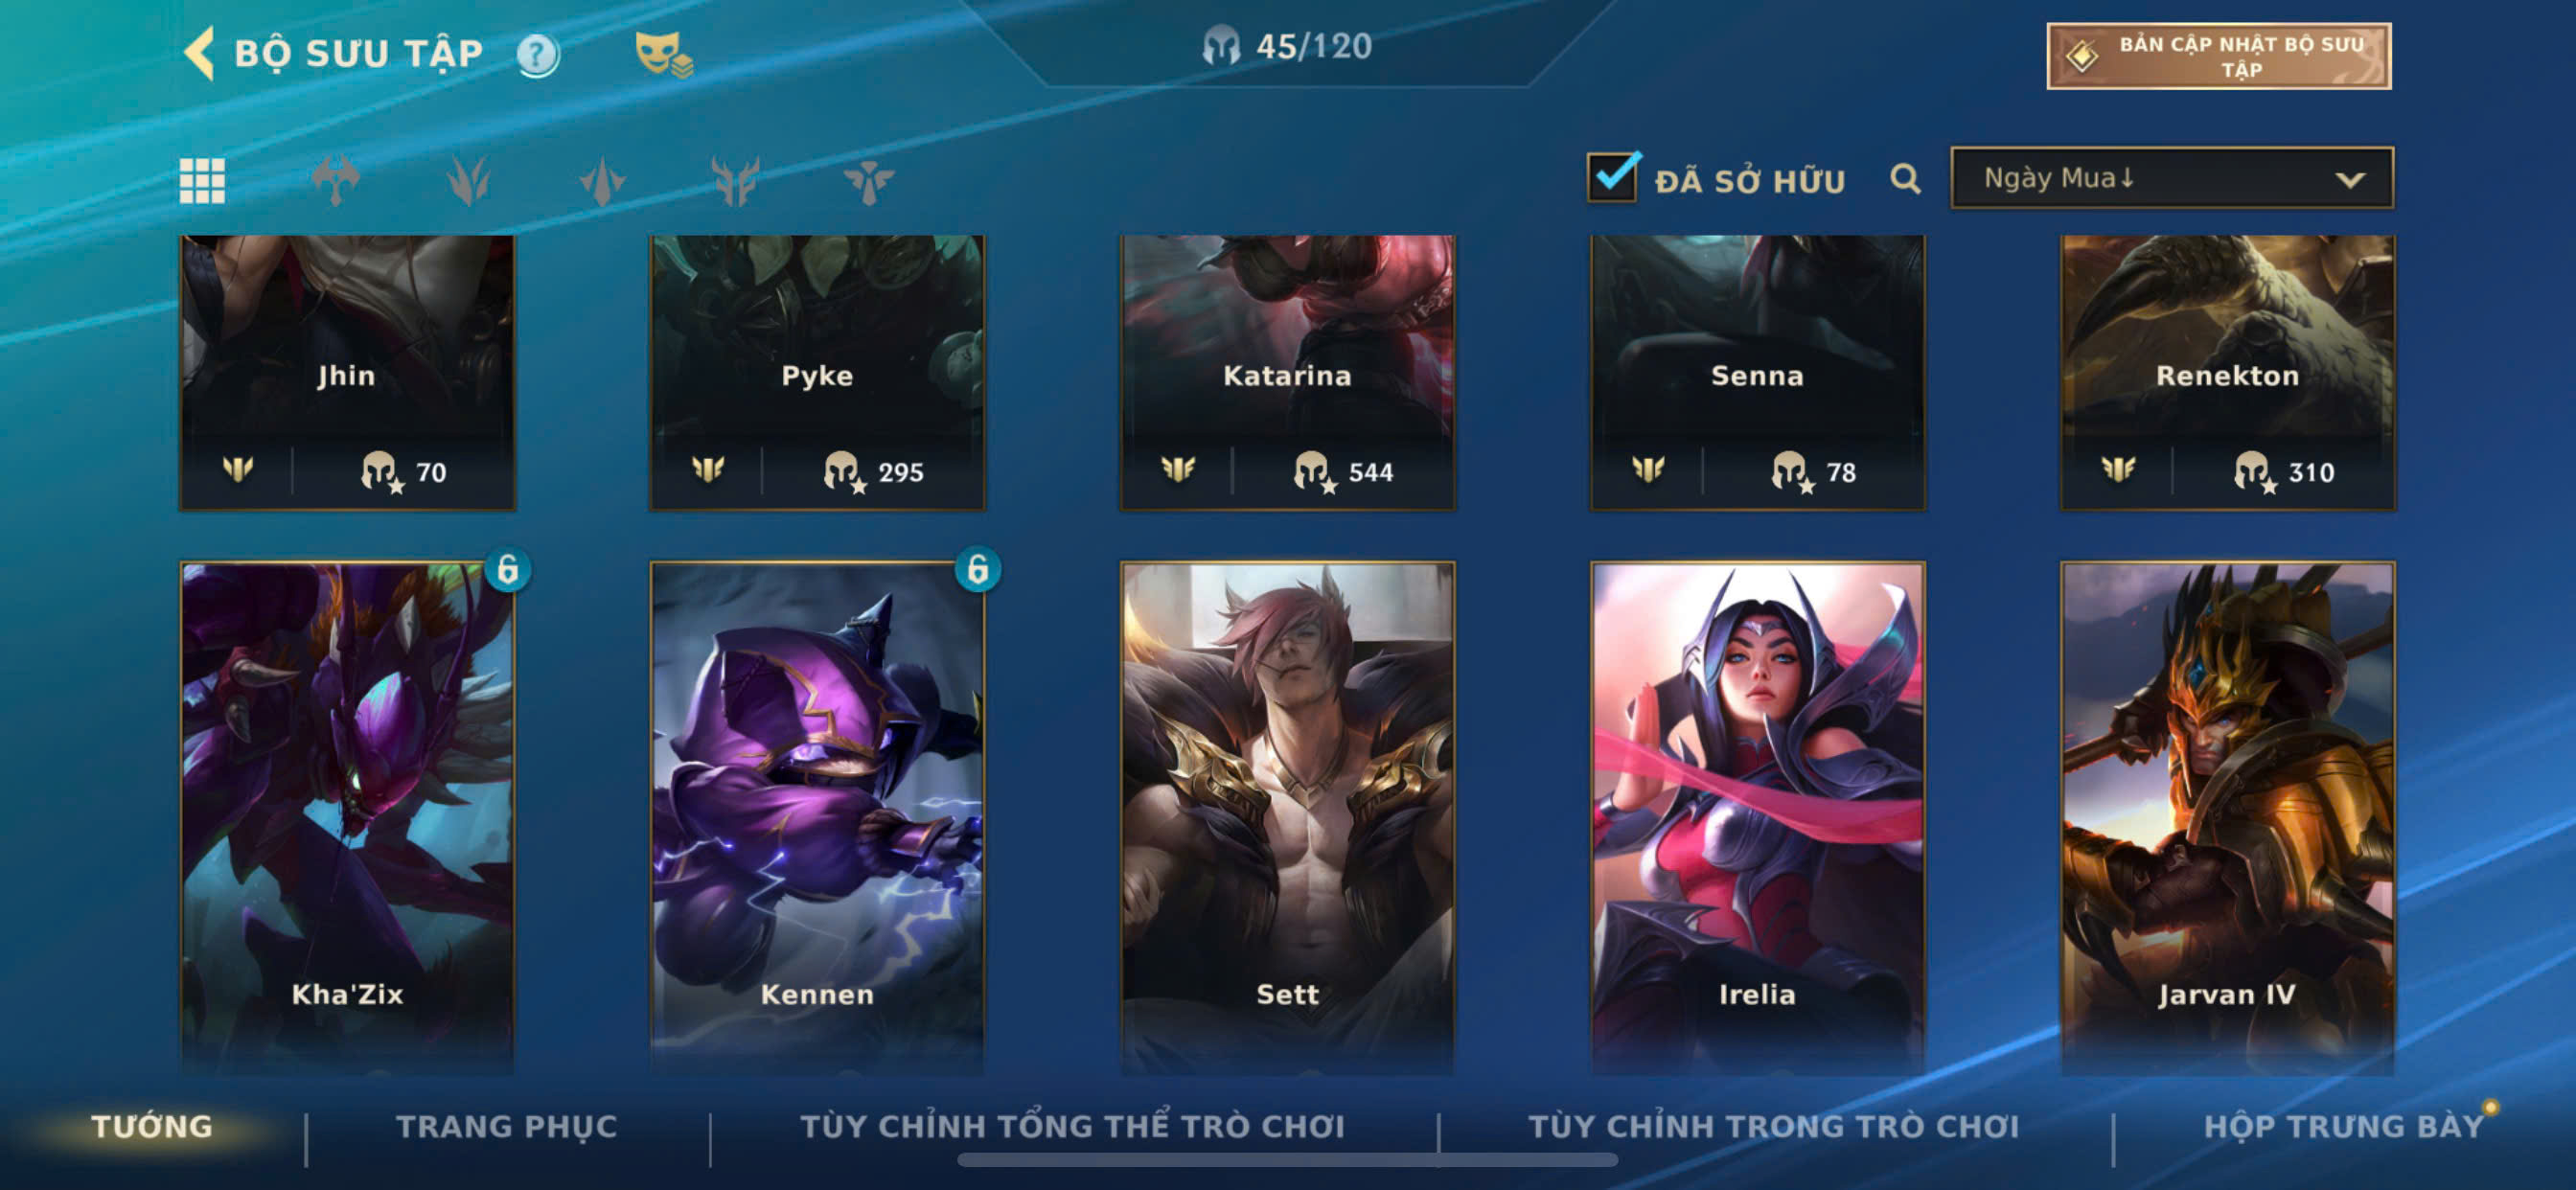Open the search magnifier icon
The width and height of the screenshot is (2576, 1190).
tap(1905, 179)
